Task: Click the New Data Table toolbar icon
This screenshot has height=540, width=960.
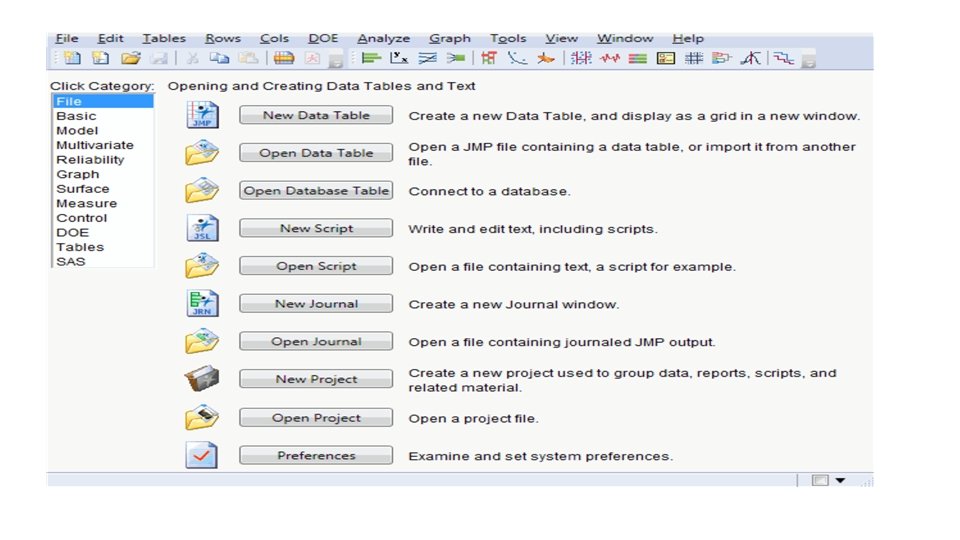Action: [x=72, y=58]
